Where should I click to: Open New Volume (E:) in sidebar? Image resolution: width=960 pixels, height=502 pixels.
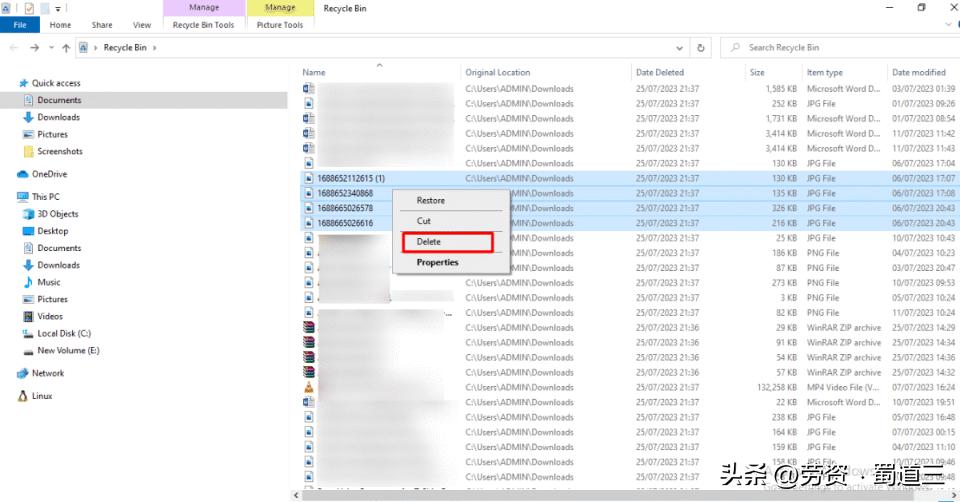point(68,351)
